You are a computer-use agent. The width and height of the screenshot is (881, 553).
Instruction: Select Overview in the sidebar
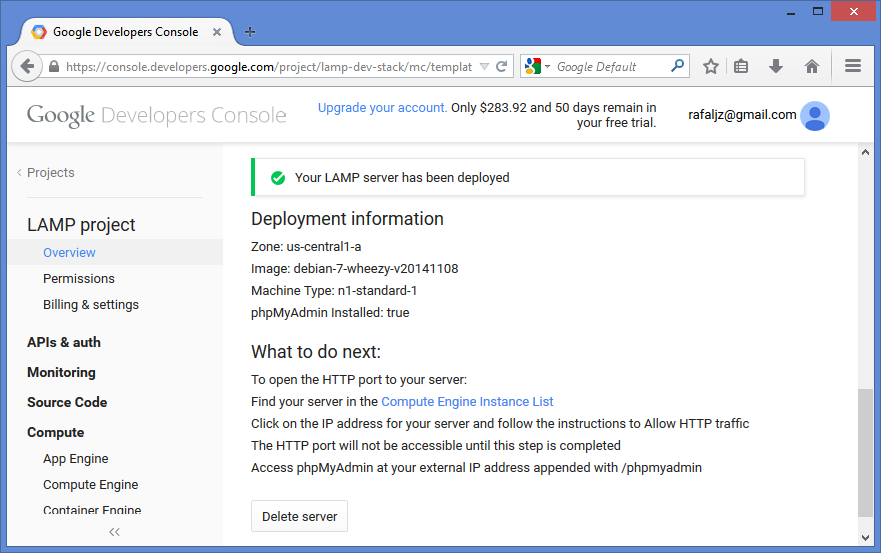69,252
